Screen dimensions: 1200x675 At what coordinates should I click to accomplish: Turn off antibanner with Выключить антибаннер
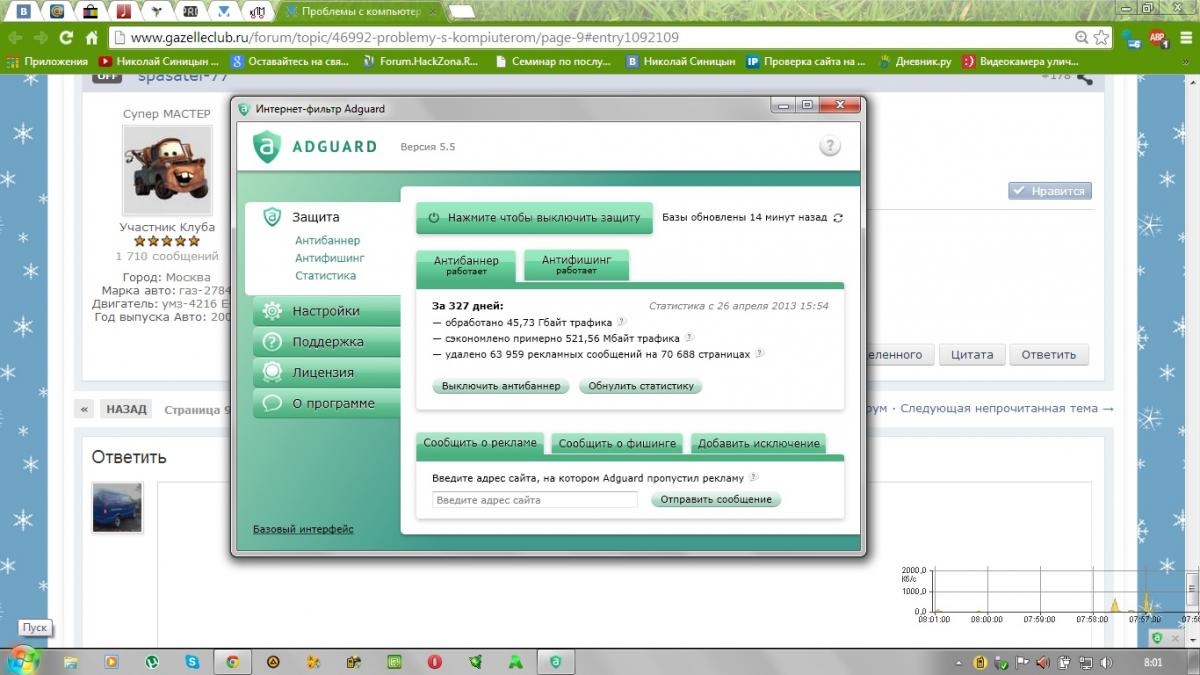point(502,386)
